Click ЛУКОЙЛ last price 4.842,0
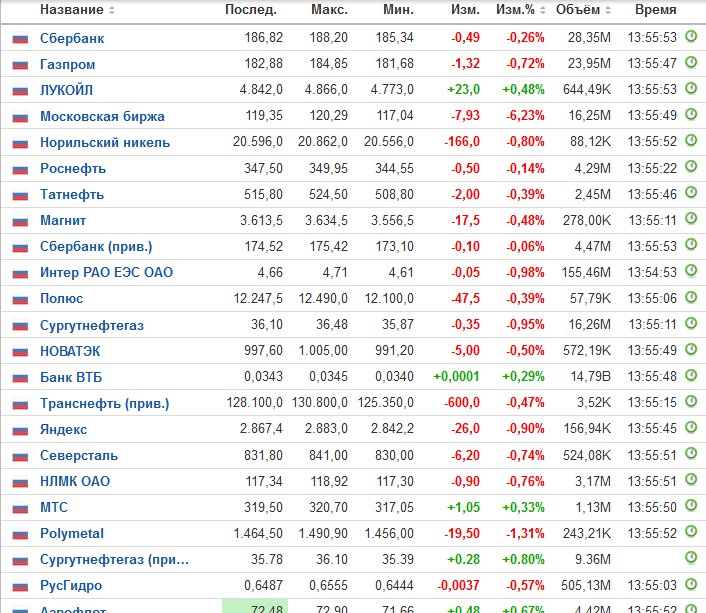Viewport: 706px width, 613px height. 261,90
